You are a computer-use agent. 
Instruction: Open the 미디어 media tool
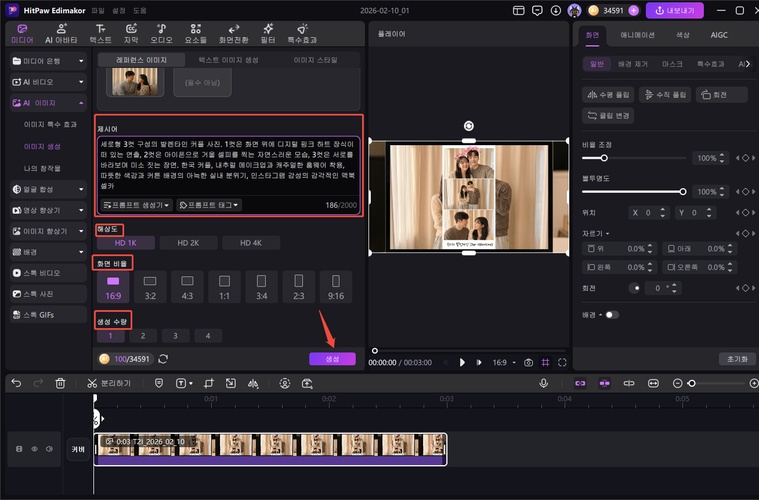[22, 34]
